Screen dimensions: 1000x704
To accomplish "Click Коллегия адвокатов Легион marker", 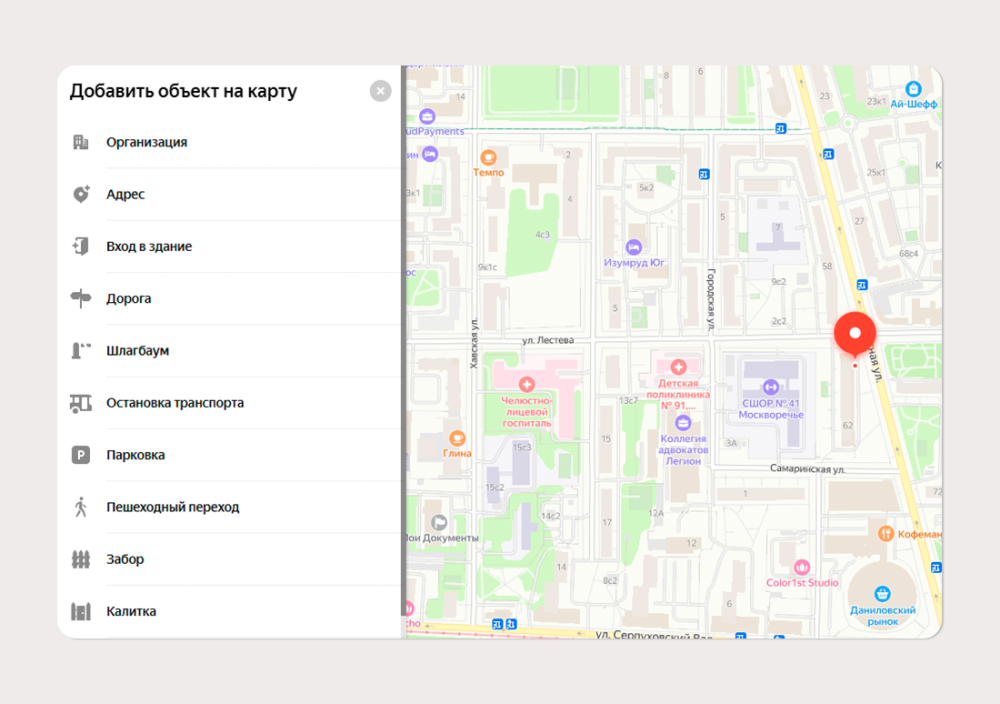I will [x=683, y=422].
